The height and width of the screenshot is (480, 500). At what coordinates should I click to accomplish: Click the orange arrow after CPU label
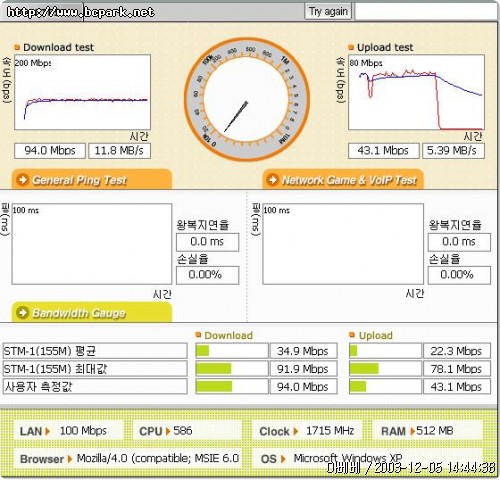[168, 431]
